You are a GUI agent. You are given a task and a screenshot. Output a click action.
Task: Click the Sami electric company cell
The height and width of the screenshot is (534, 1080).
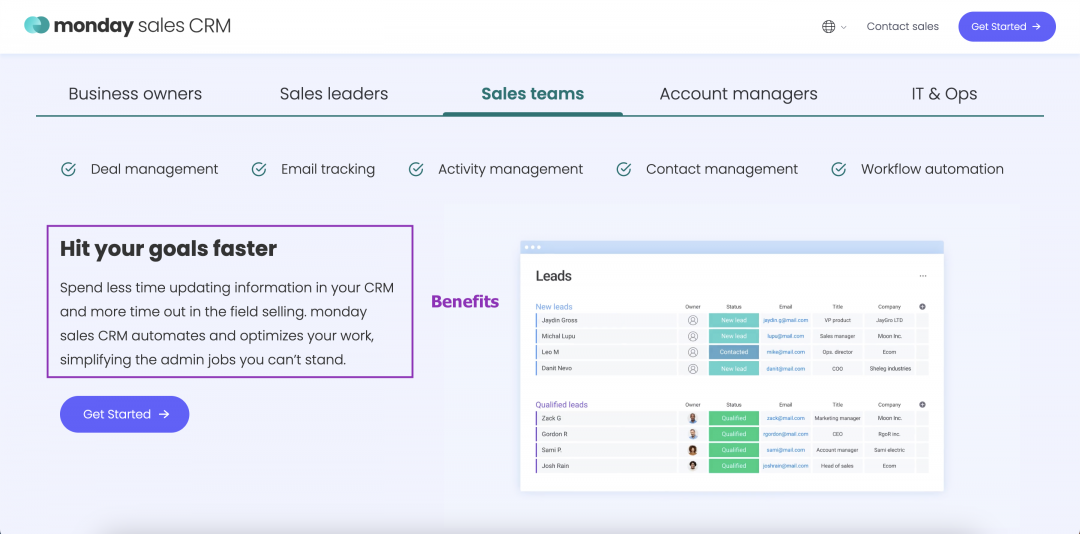[x=890, y=450]
